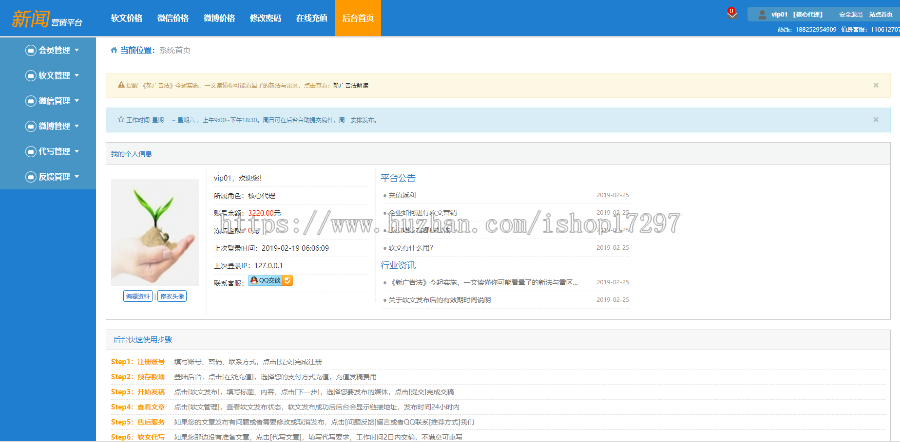
Task: Click last login IP 127.0.0.1
Action: point(269,266)
